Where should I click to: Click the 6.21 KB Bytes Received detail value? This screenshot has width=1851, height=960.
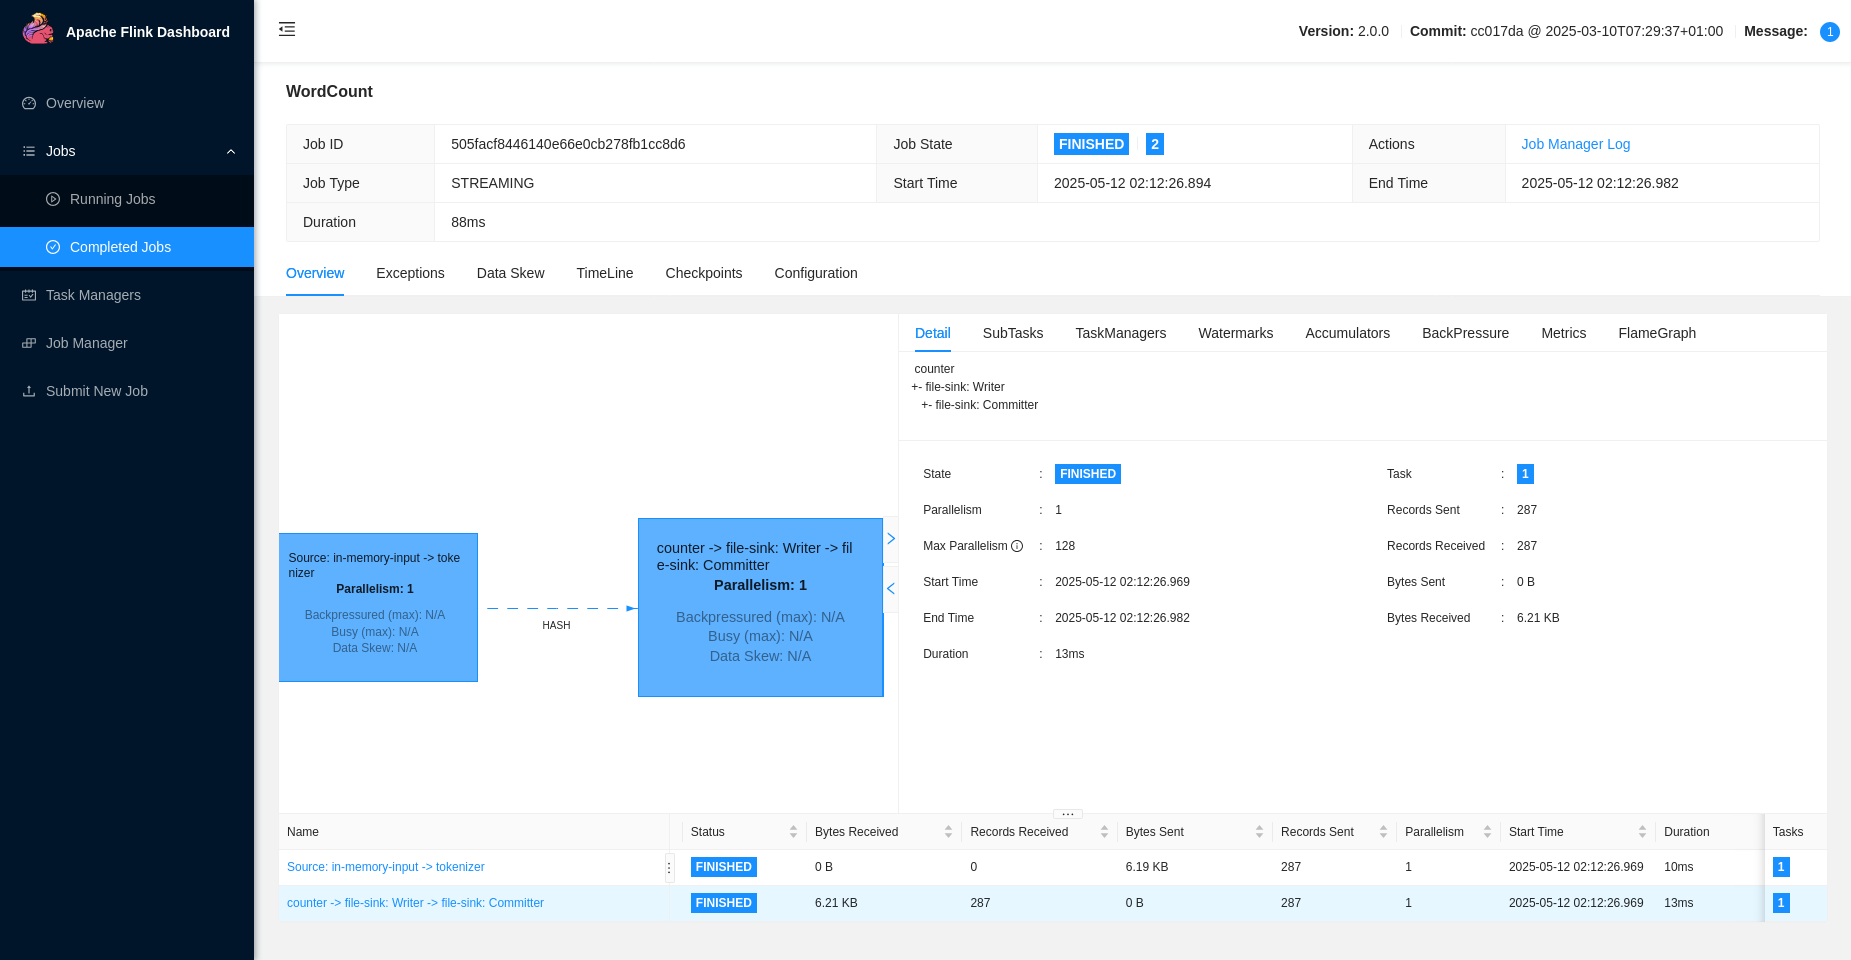[x=1538, y=618]
